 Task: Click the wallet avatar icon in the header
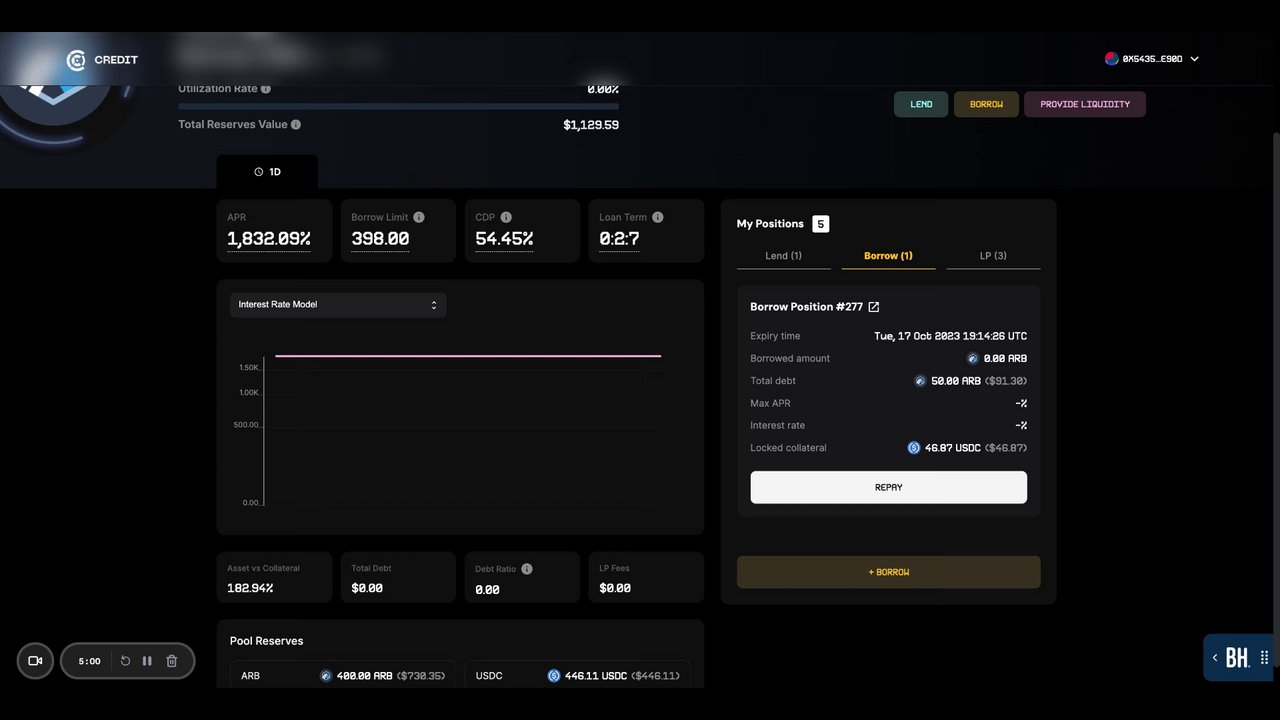click(1111, 59)
